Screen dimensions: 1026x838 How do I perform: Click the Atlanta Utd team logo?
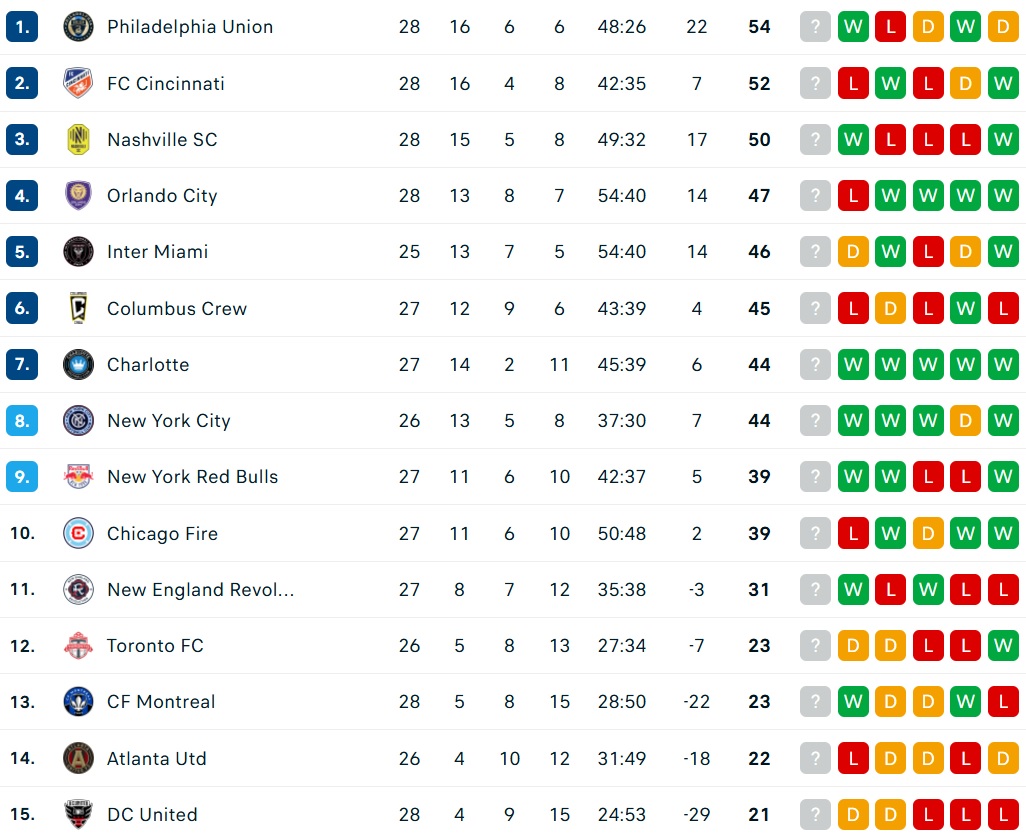[x=78, y=758]
